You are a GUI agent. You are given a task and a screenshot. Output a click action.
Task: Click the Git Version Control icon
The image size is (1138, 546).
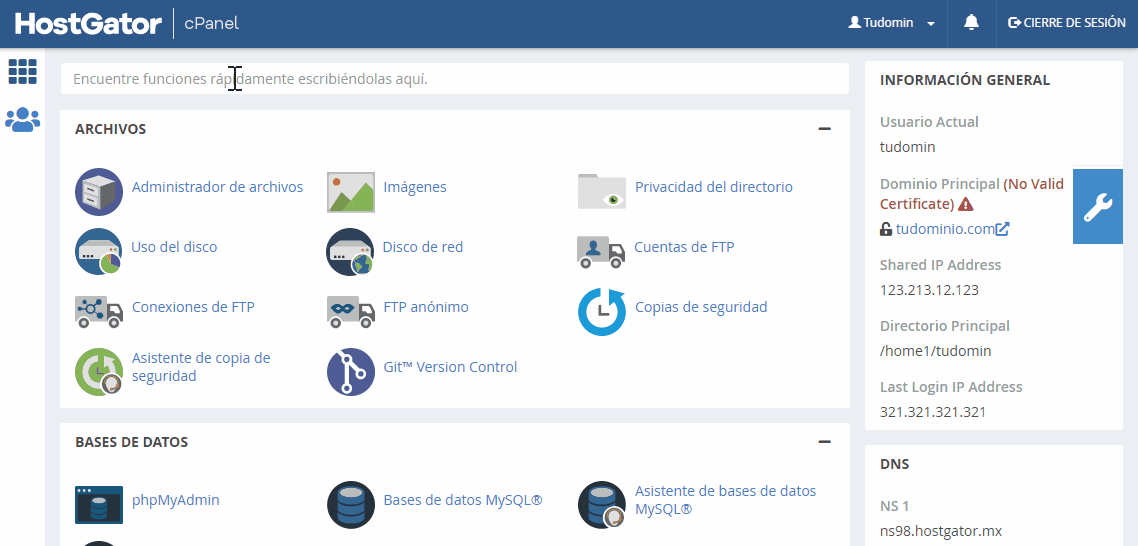(x=351, y=372)
